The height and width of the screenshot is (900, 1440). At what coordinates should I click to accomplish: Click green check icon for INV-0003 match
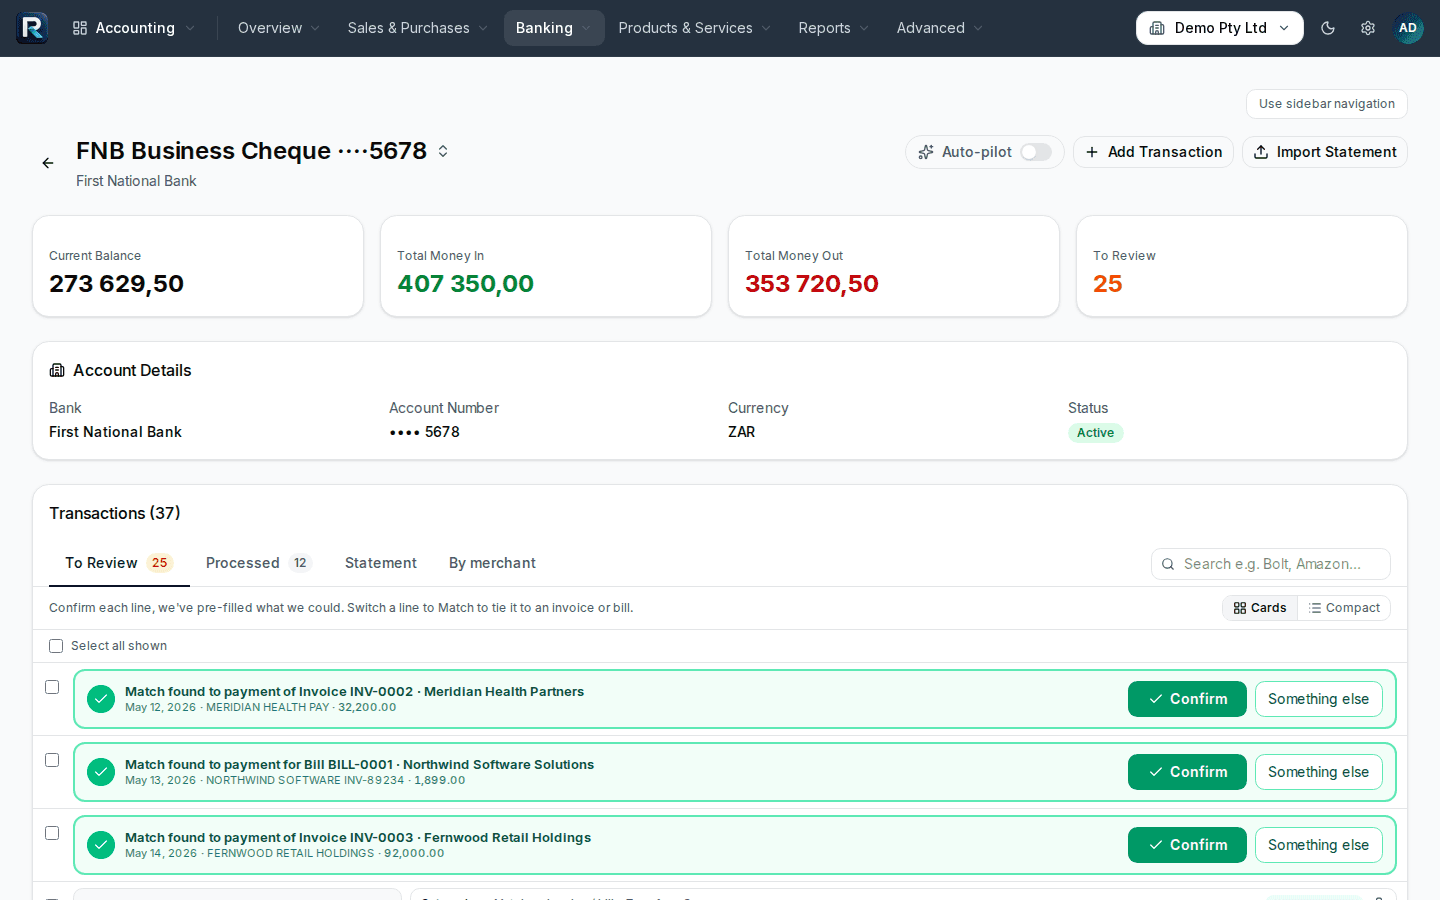coord(101,845)
